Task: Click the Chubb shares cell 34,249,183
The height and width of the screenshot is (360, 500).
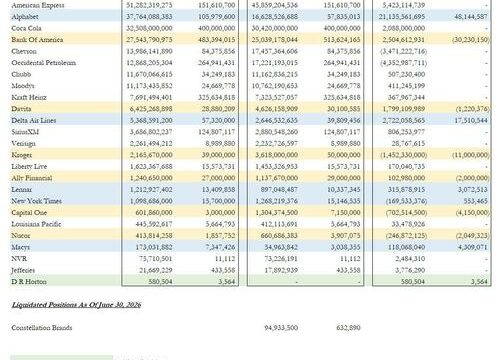Action: click(218, 74)
